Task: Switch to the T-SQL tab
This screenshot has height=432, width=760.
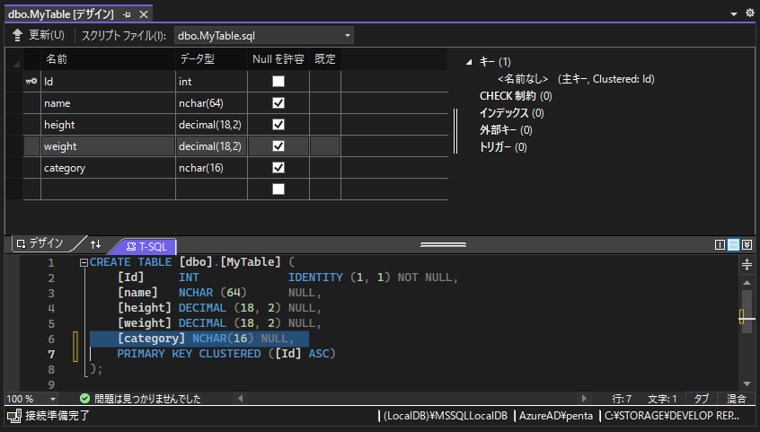Action: pyautogui.click(x=146, y=246)
